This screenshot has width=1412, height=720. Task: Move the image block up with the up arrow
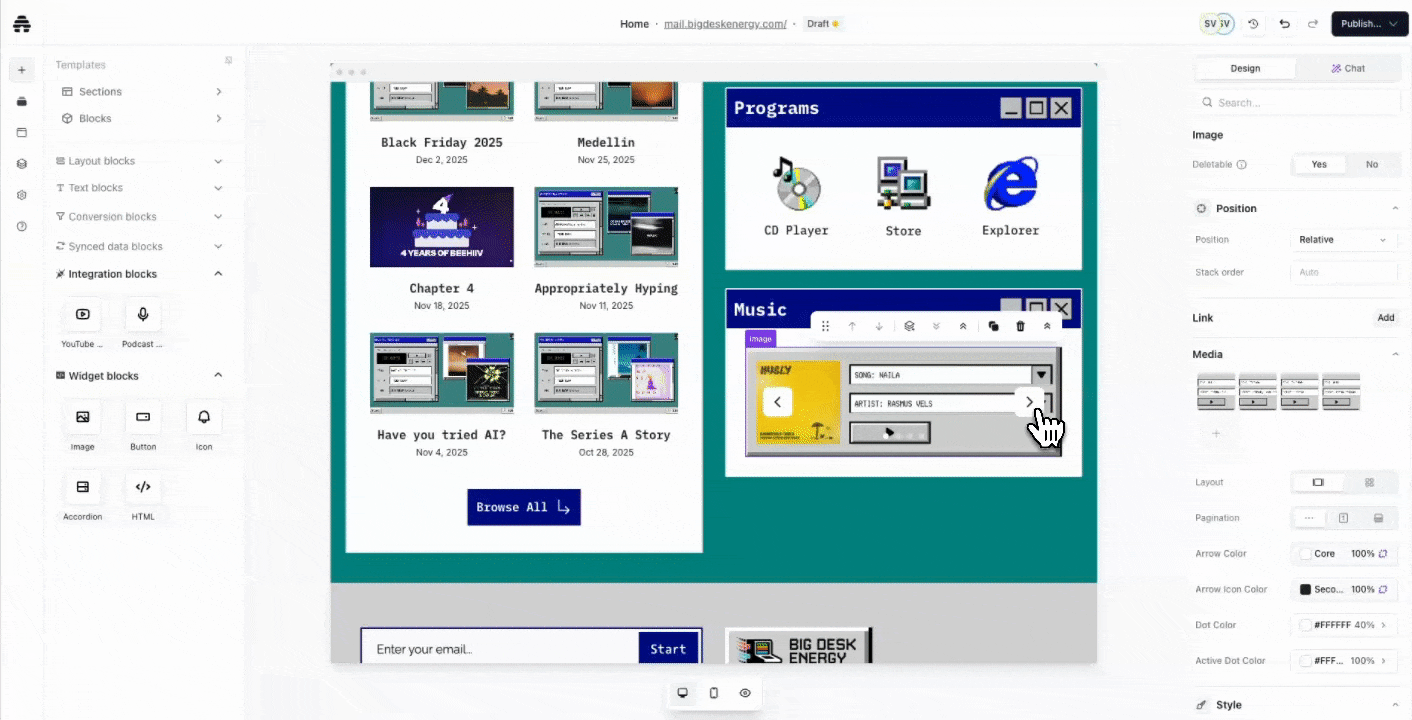[852, 326]
